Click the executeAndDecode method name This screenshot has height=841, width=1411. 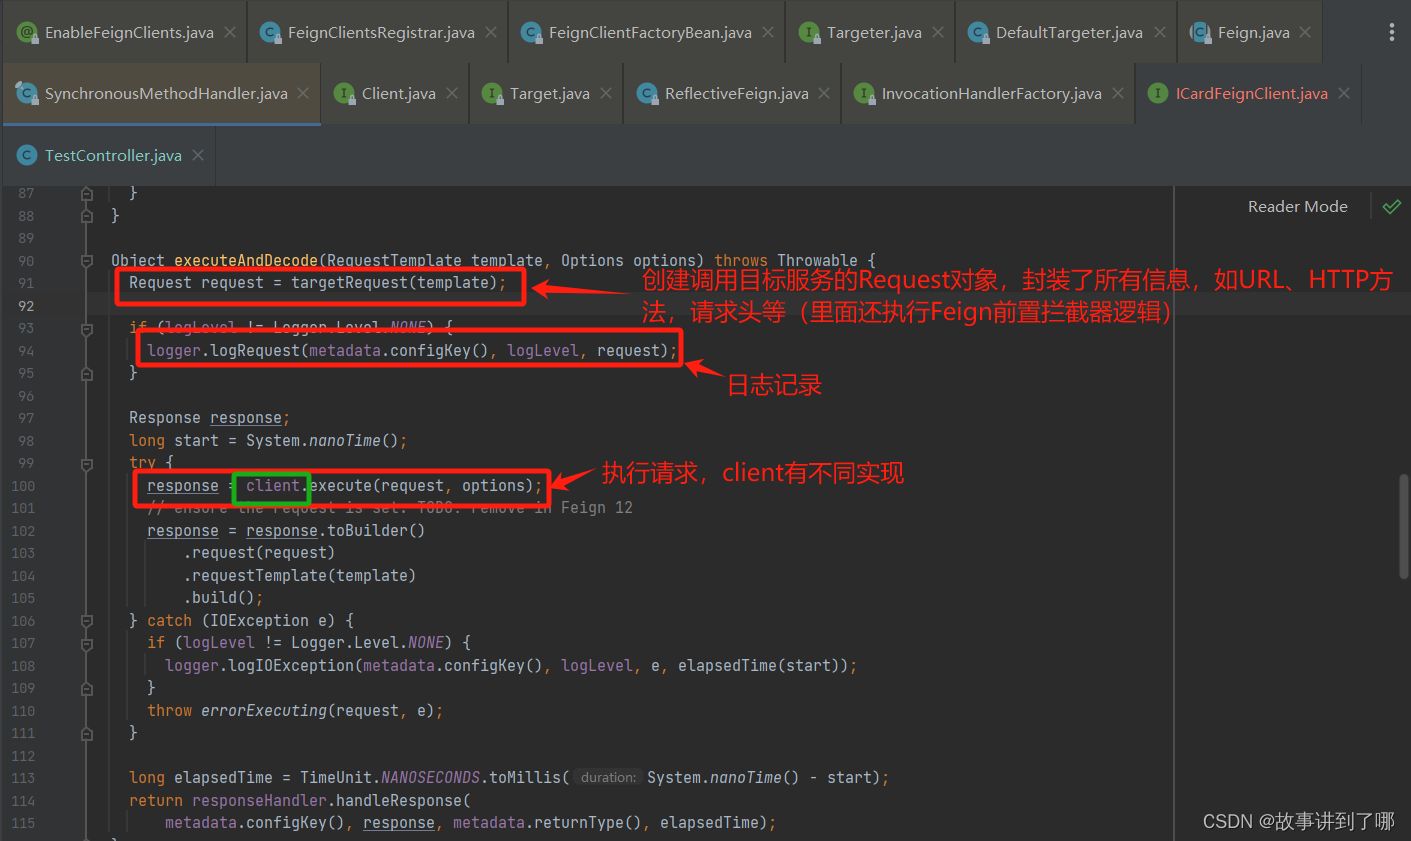(246, 261)
